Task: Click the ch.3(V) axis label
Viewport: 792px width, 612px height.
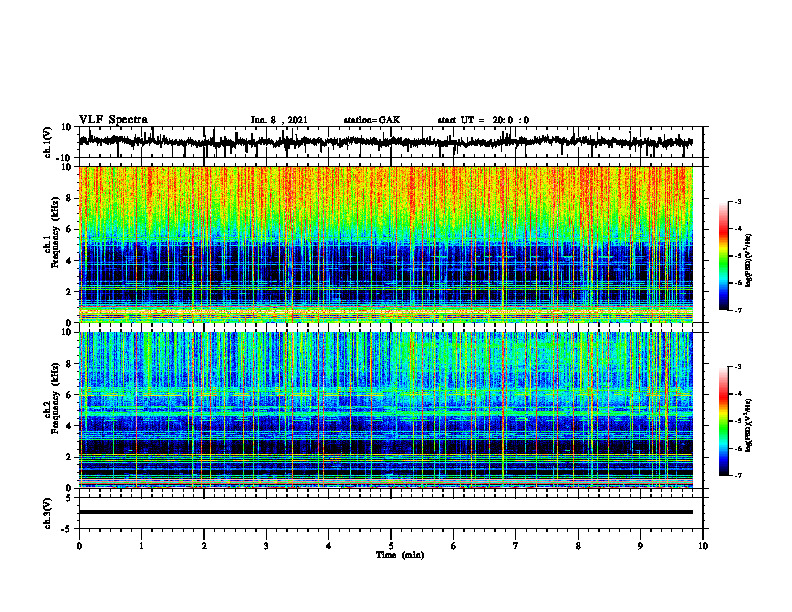Action: (x=48, y=513)
